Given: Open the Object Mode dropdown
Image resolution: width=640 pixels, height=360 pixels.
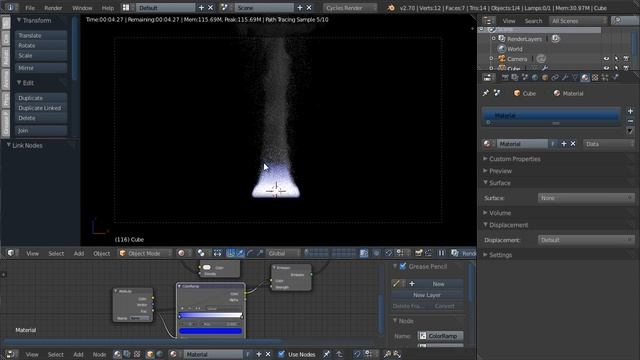Looking at the screenshot, I should coord(145,253).
